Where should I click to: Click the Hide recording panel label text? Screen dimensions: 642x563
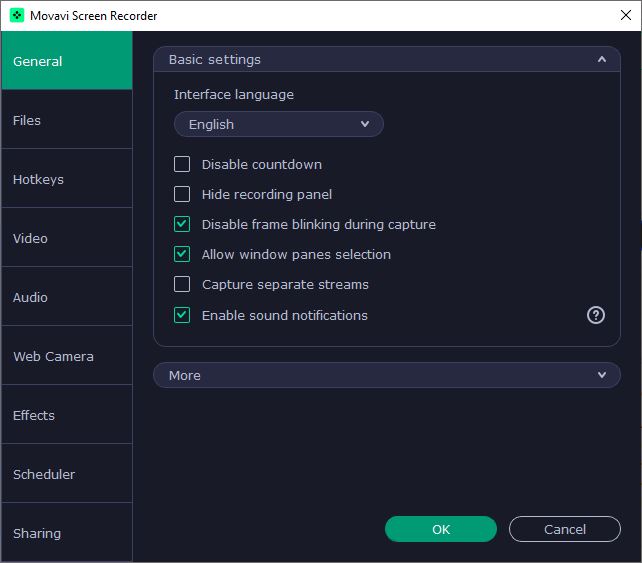click(267, 194)
